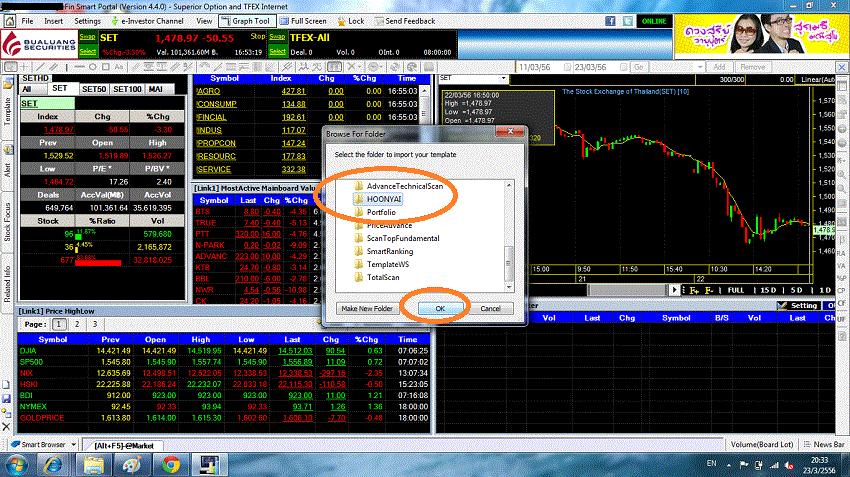The height and width of the screenshot is (477, 850).
Task: Click the Windows Start orb
Action: click(x=17, y=465)
